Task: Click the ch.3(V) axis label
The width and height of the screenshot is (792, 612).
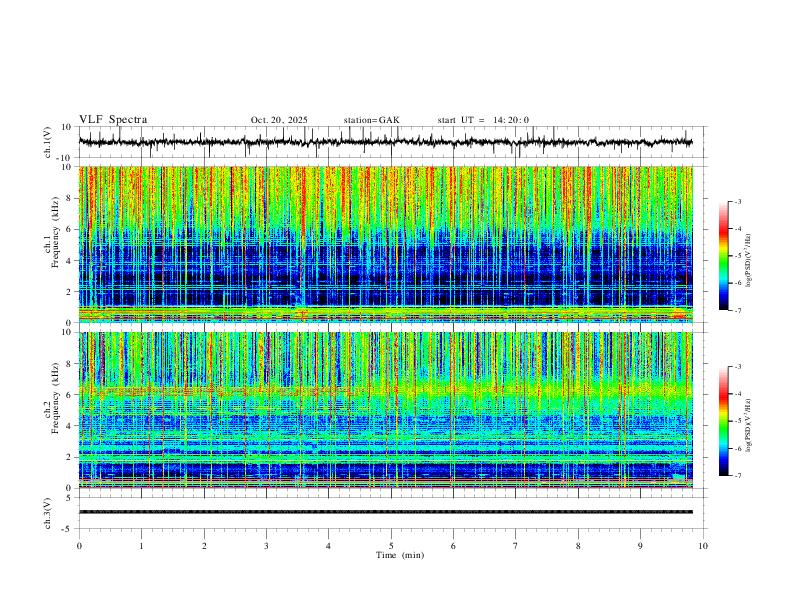Action: coord(48,514)
